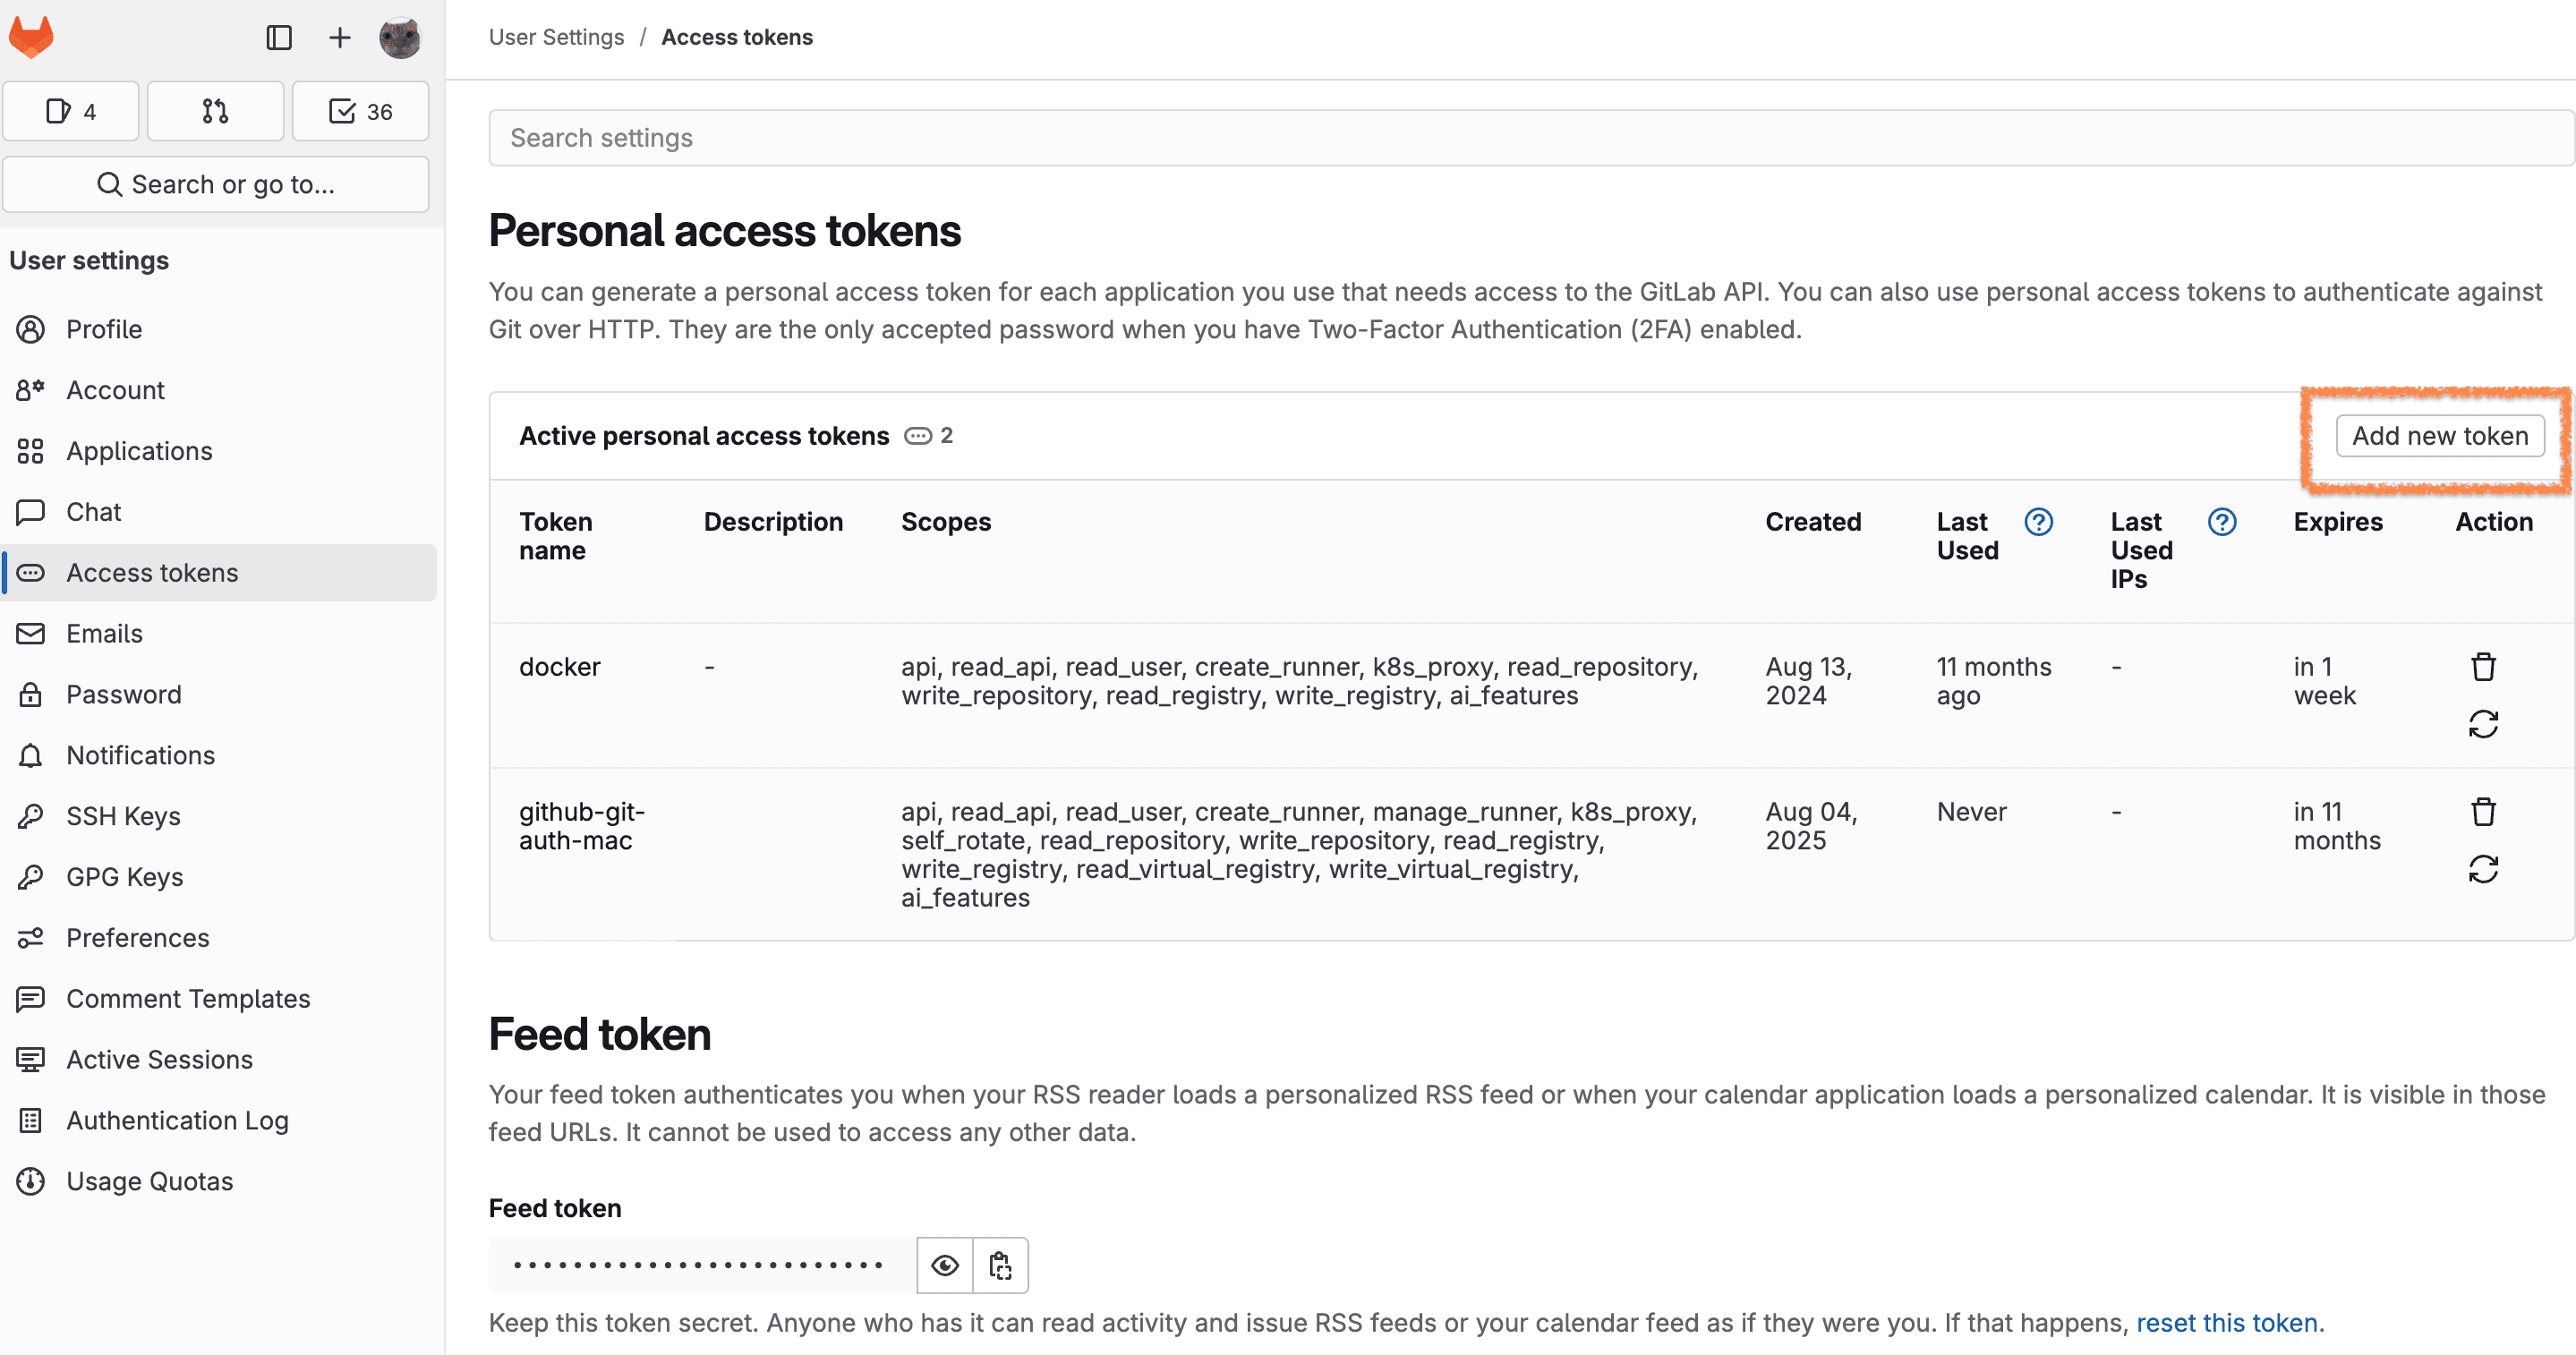The width and height of the screenshot is (2576, 1355).
Task: Show help for Last Used column
Action: coord(2038,522)
